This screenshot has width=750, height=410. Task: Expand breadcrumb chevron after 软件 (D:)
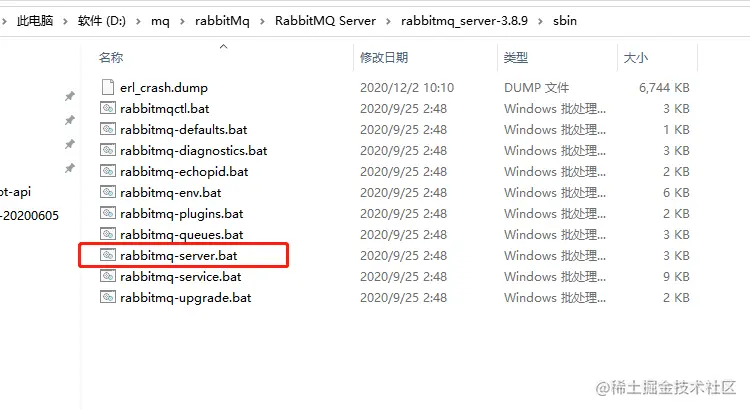point(138,22)
